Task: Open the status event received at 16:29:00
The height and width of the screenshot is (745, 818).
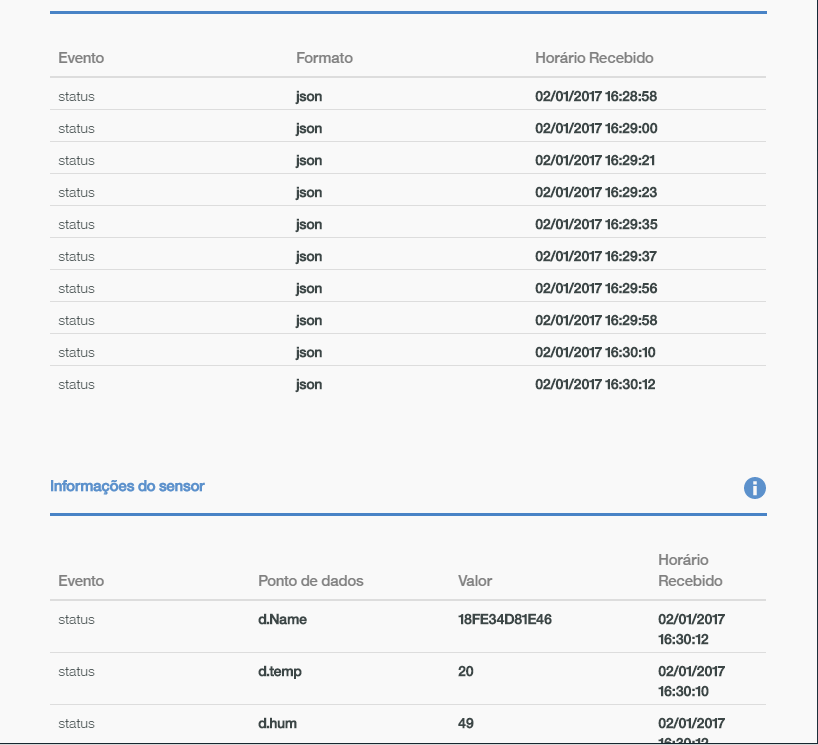Action: 408,128
